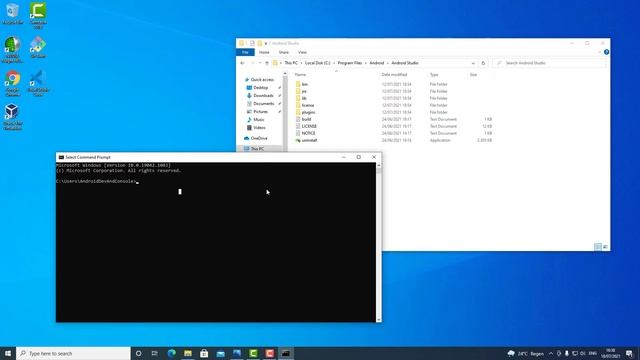Click the green Camtasia taskbar icon
The height and width of the screenshot is (360, 640).
coord(253,353)
